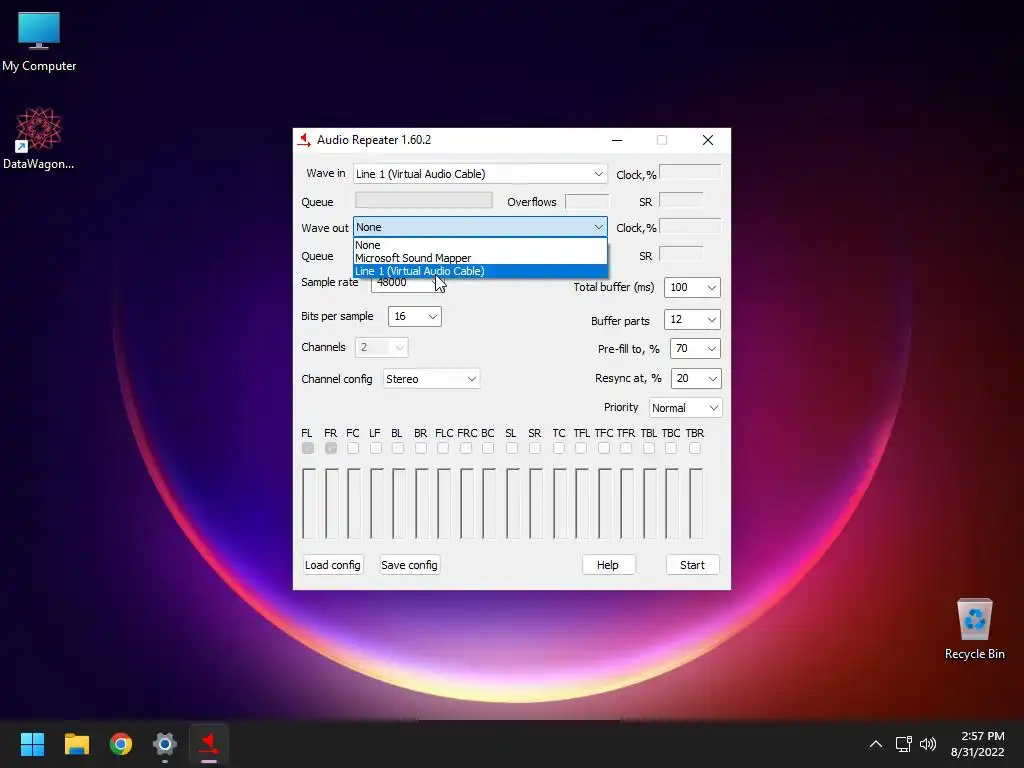Collapse the Wave out combo box

598,227
